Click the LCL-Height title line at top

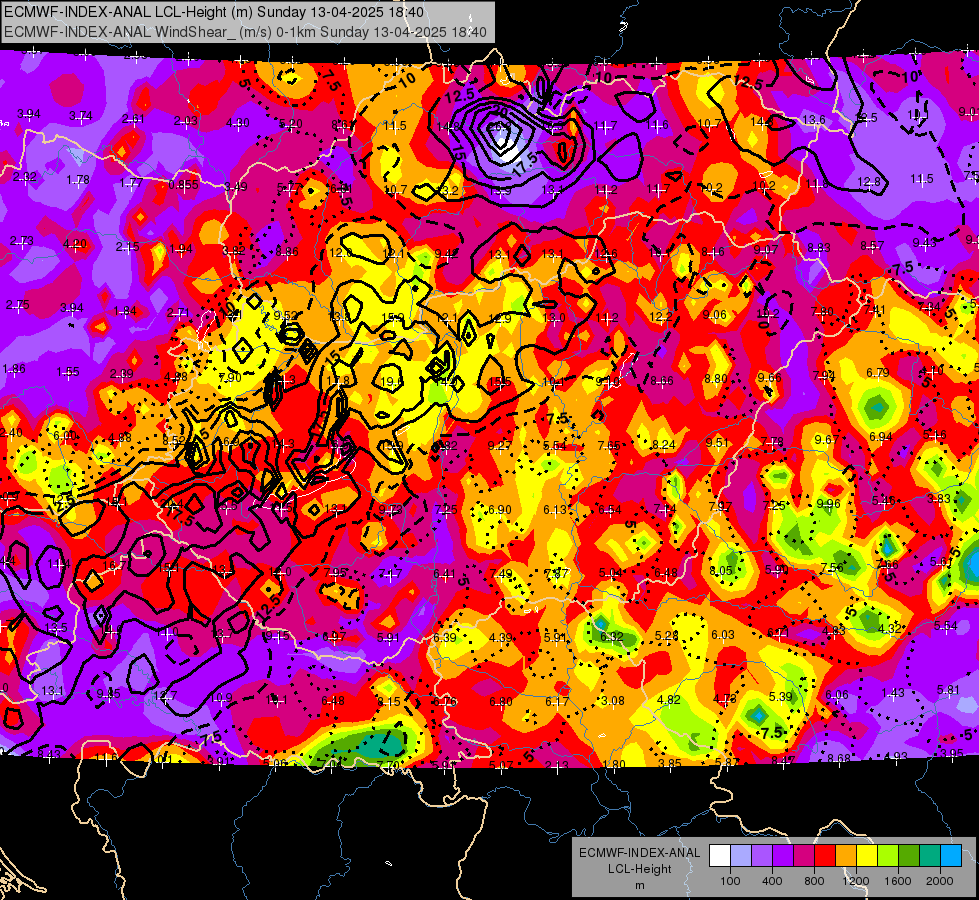(x=214, y=12)
